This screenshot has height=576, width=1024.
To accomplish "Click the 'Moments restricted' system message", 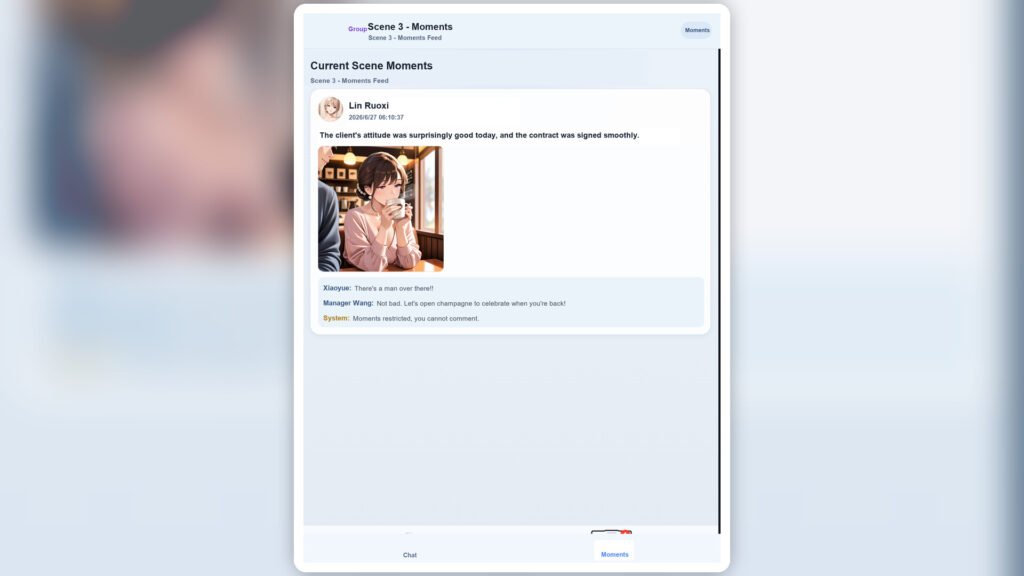I will pyautogui.click(x=415, y=319).
